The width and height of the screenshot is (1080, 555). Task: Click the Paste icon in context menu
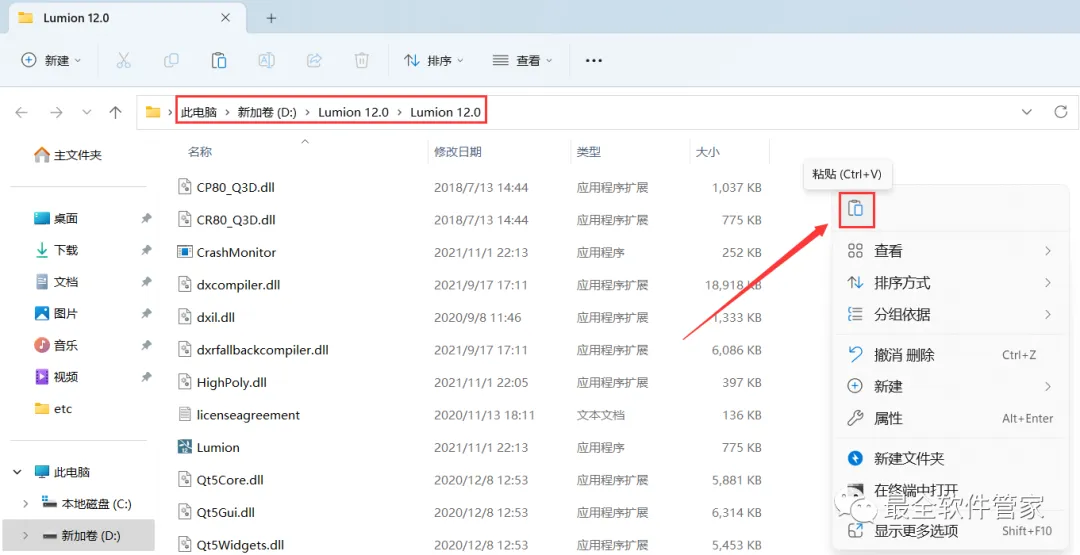[x=855, y=208]
